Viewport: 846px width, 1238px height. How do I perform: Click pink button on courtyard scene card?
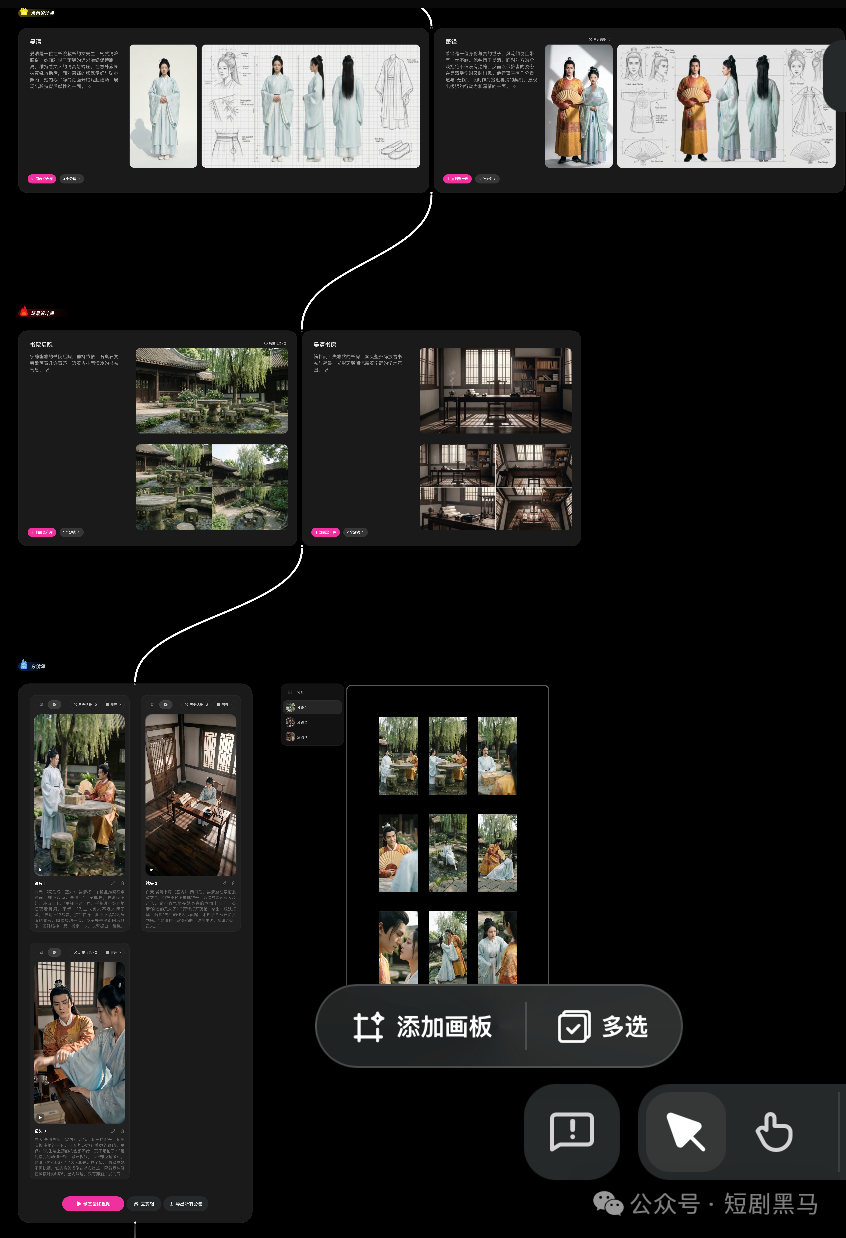tap(41, 532)
